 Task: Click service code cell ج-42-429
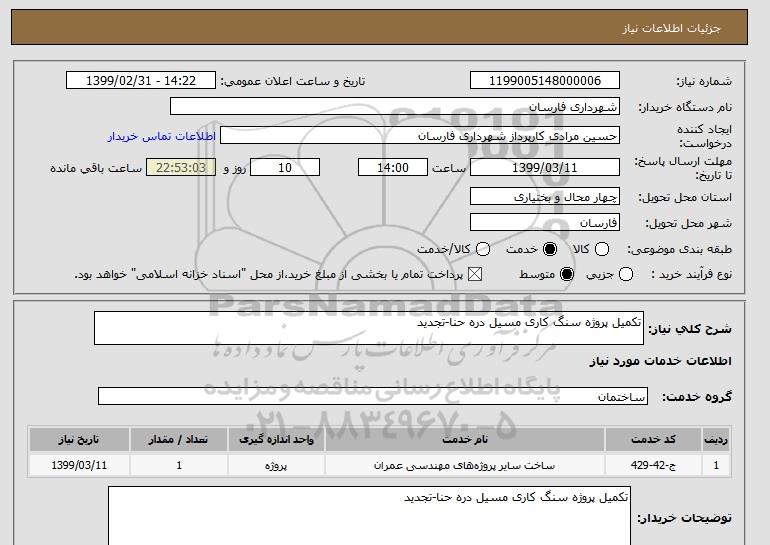coord(653,465)
